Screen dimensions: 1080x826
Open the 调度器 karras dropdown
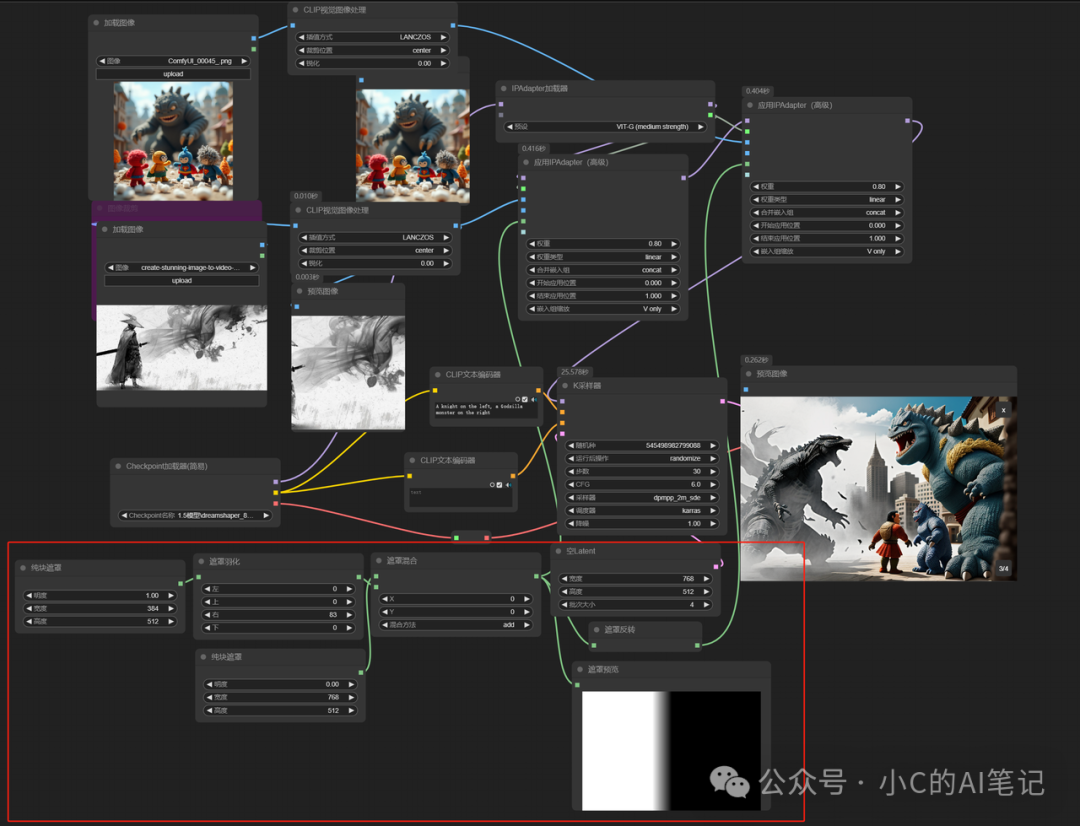(x=641, y=510)
